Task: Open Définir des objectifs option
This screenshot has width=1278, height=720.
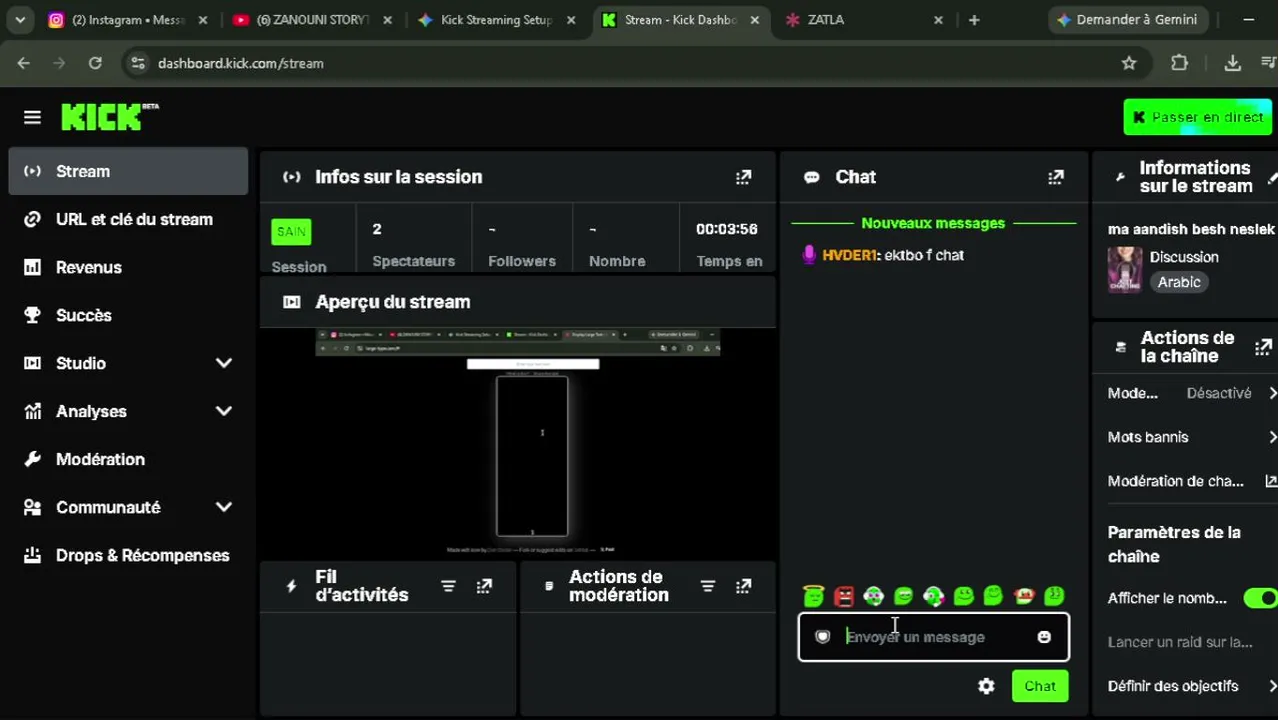Action: (1192, 686)
